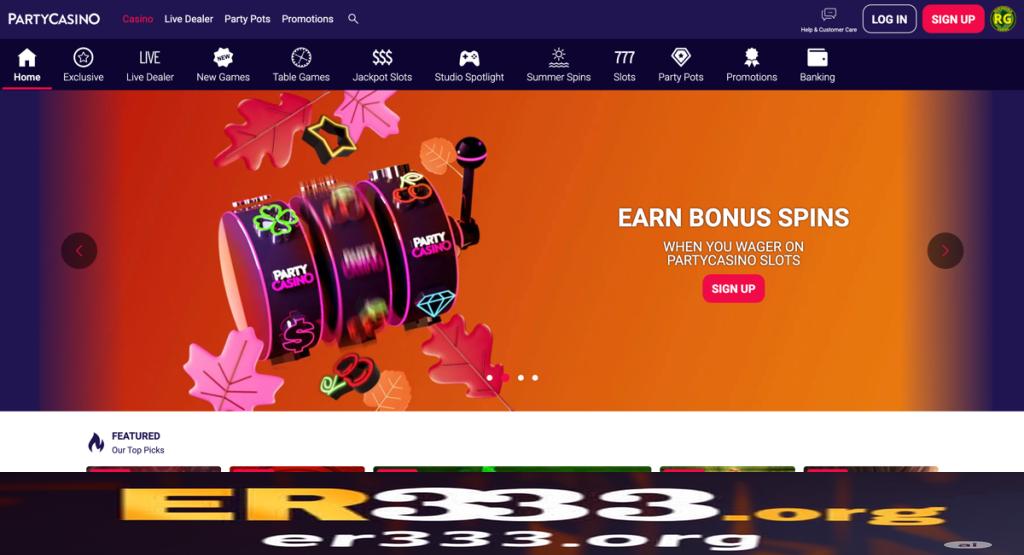Click the PartyCasino logo
The width and height of the screenshot is (1024, 555).
(54, 19)
